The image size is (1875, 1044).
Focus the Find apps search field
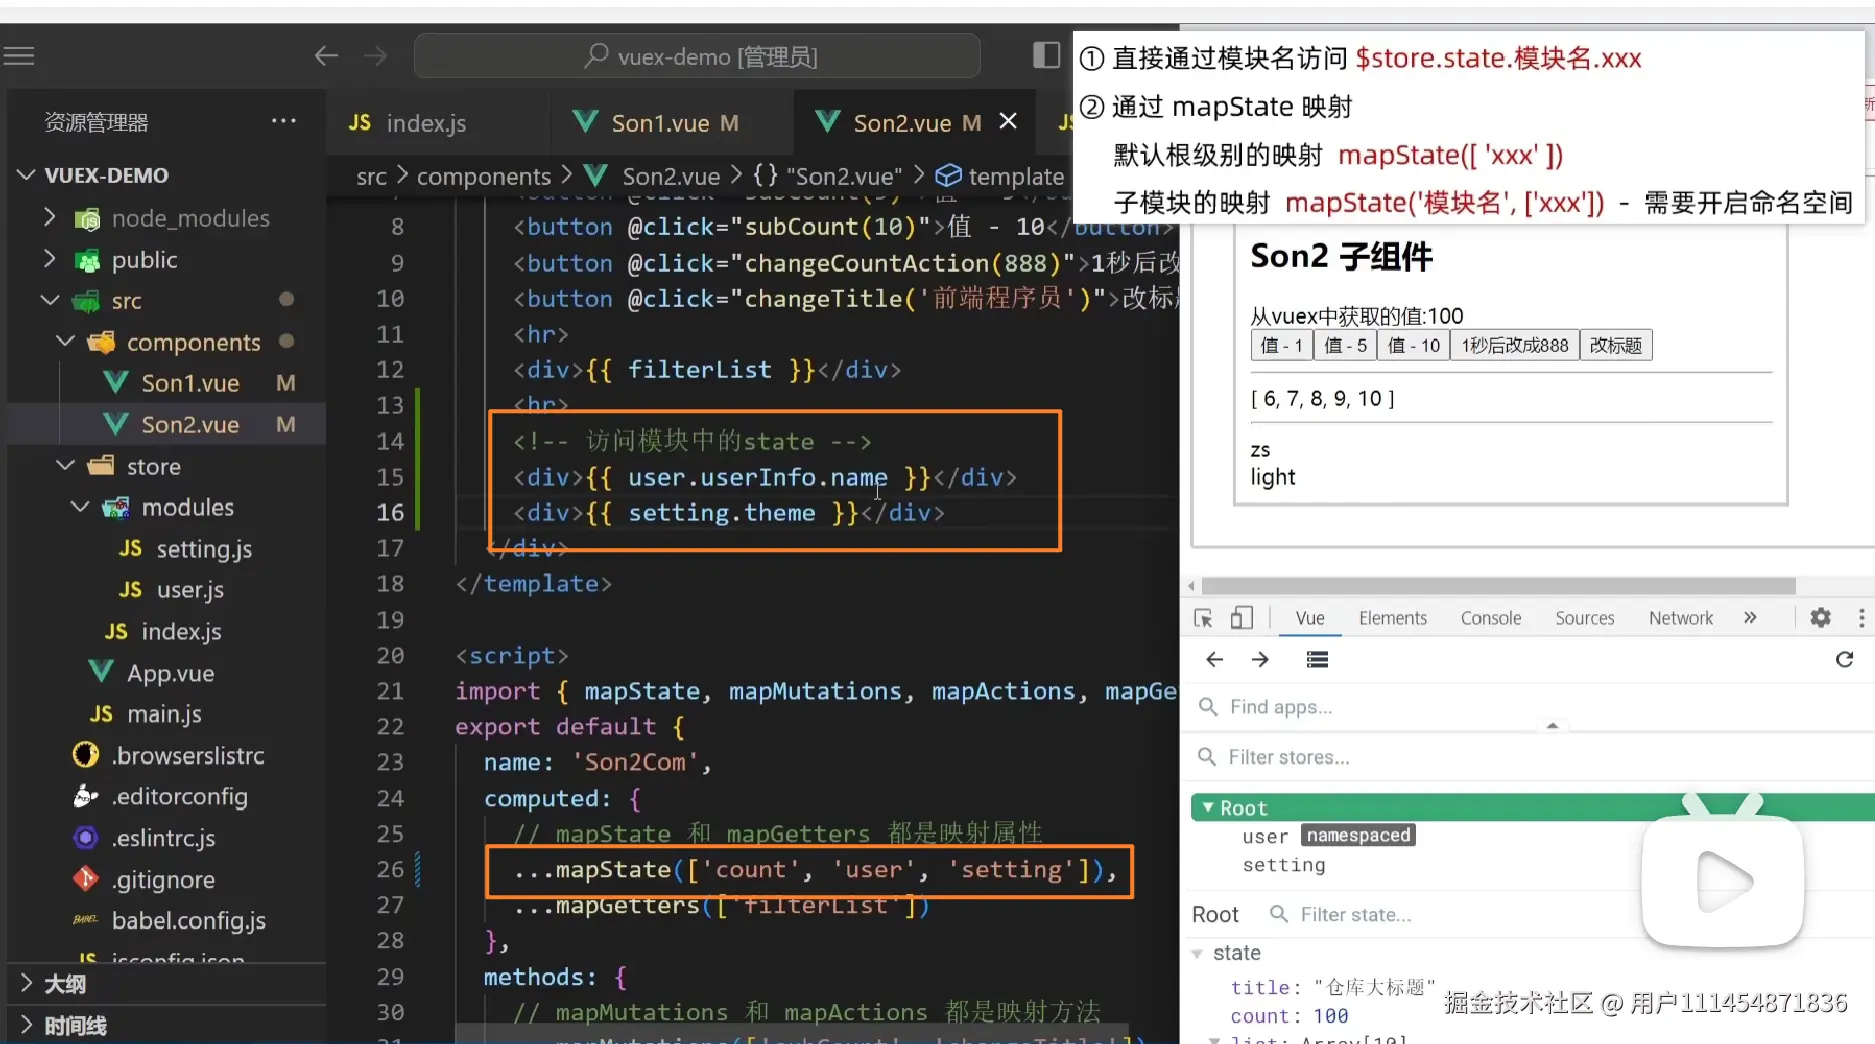(x=1530, y=707)
